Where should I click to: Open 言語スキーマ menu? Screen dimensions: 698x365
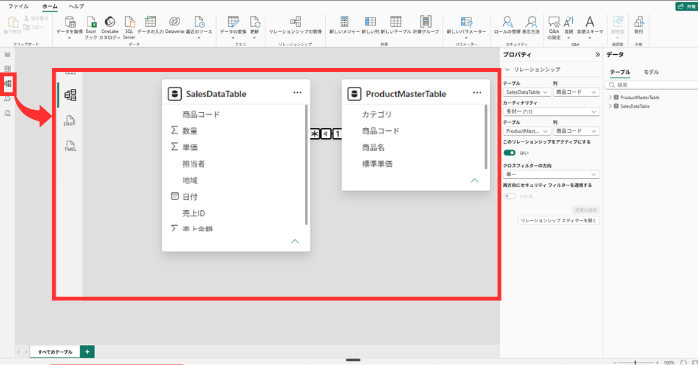[590, 28]
